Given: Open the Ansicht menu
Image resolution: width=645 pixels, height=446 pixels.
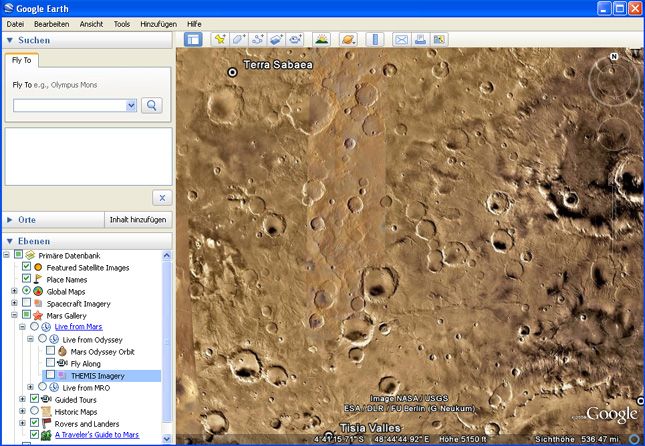Looking at the screenshot, I should [x=91, y=24].
